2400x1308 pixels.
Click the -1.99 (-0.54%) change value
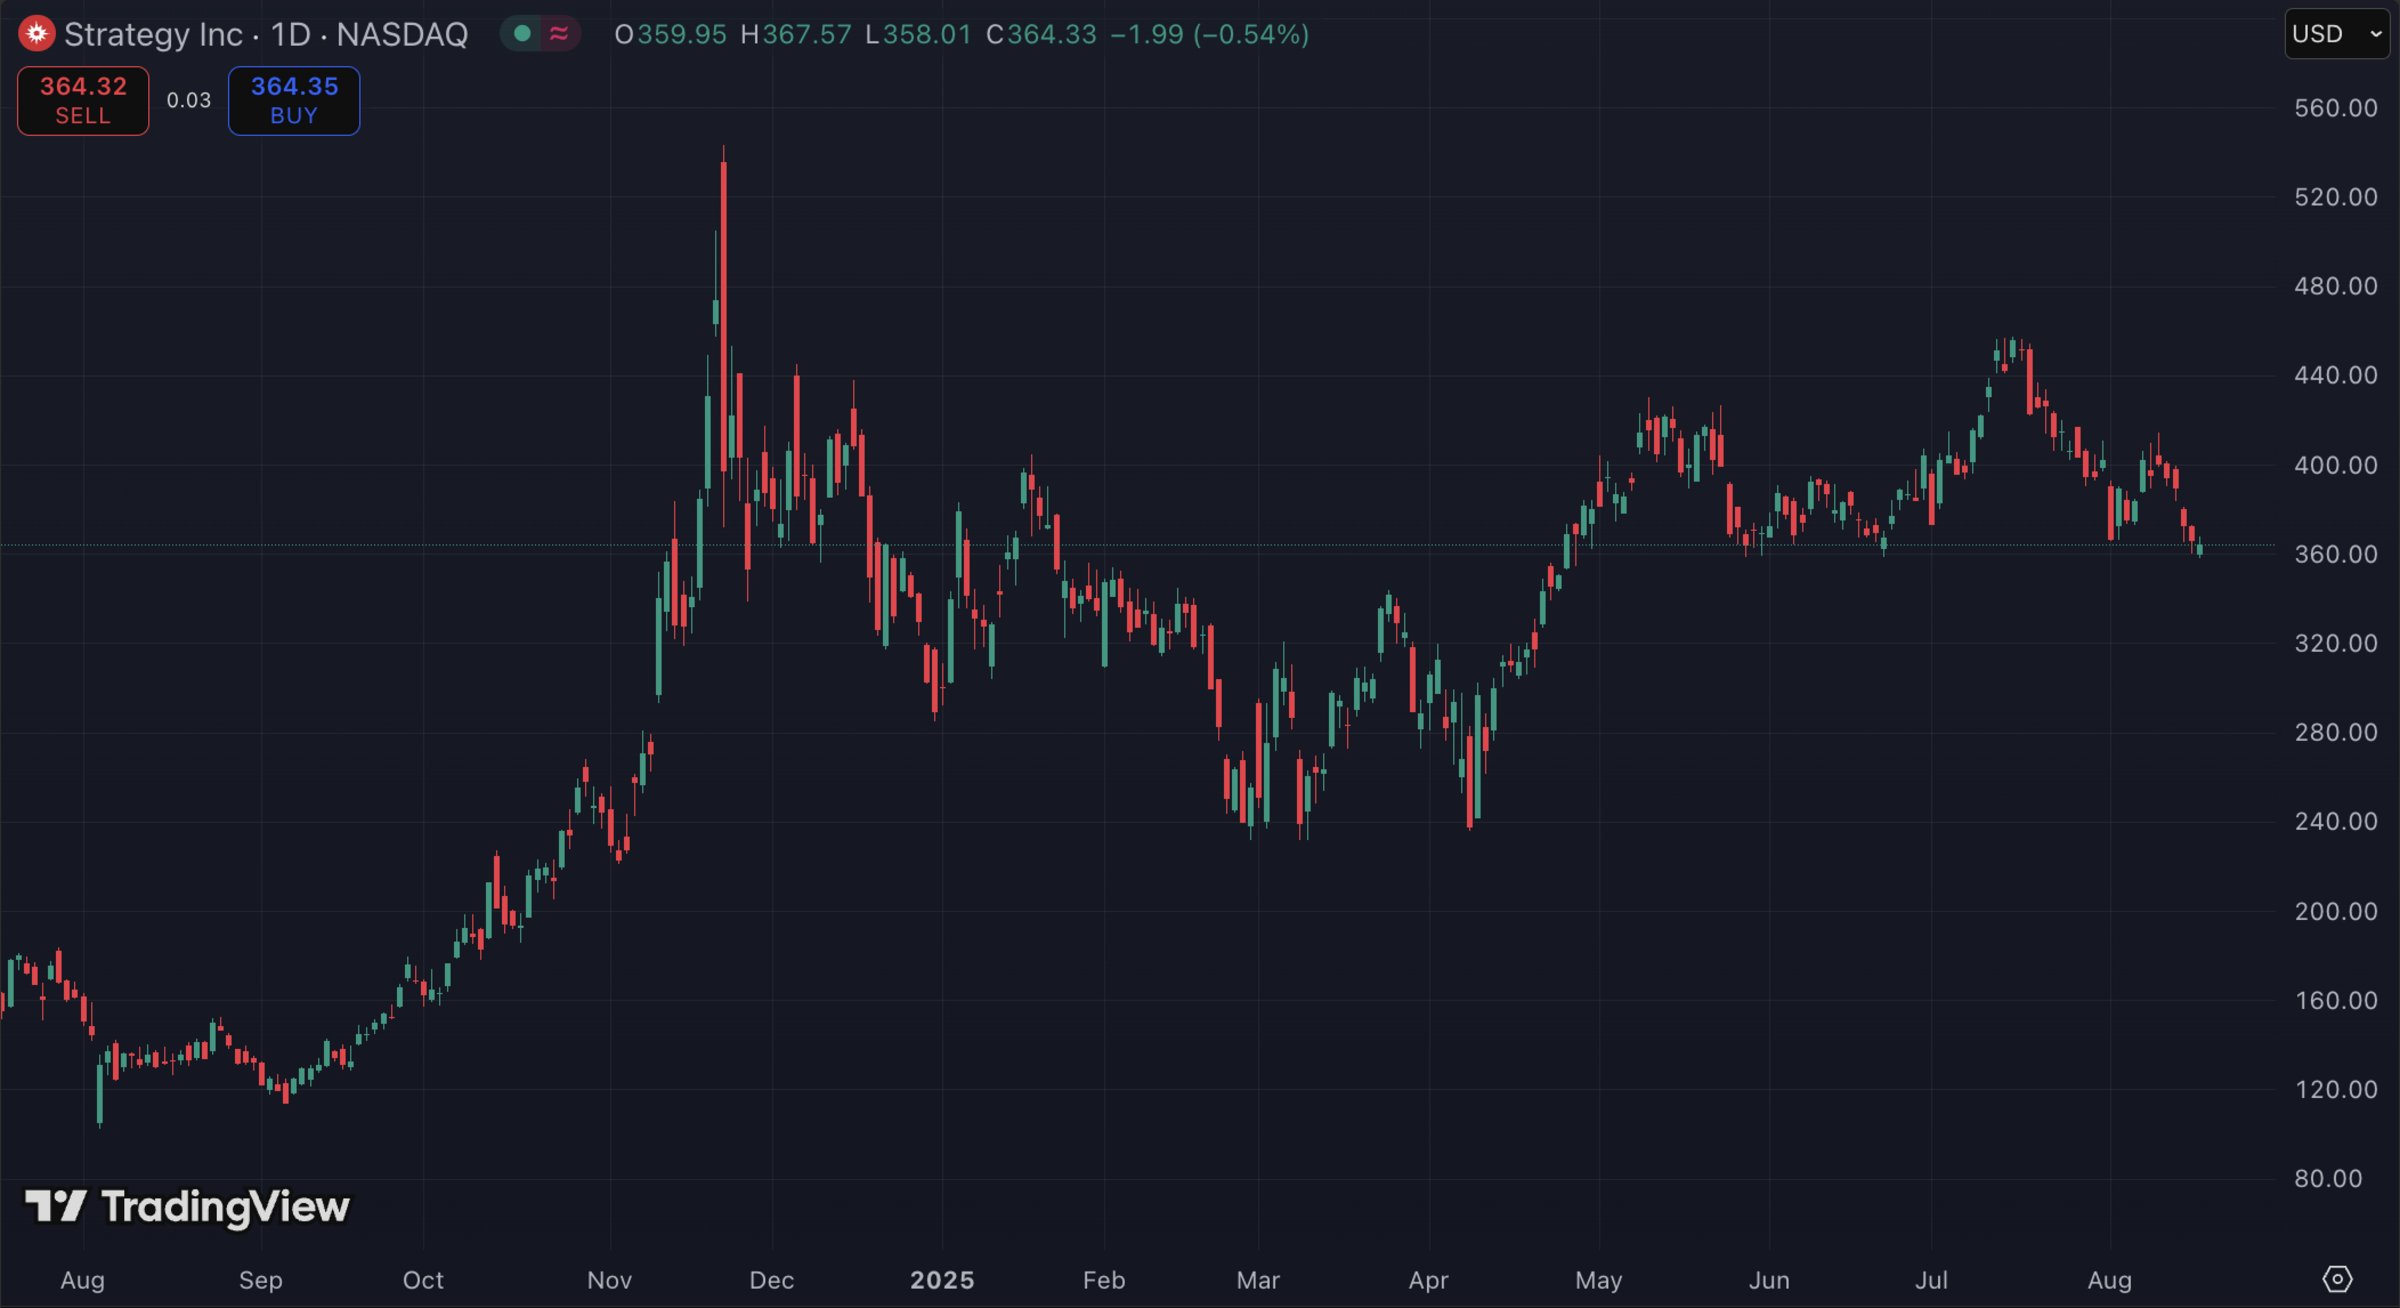pos(1210,34)
